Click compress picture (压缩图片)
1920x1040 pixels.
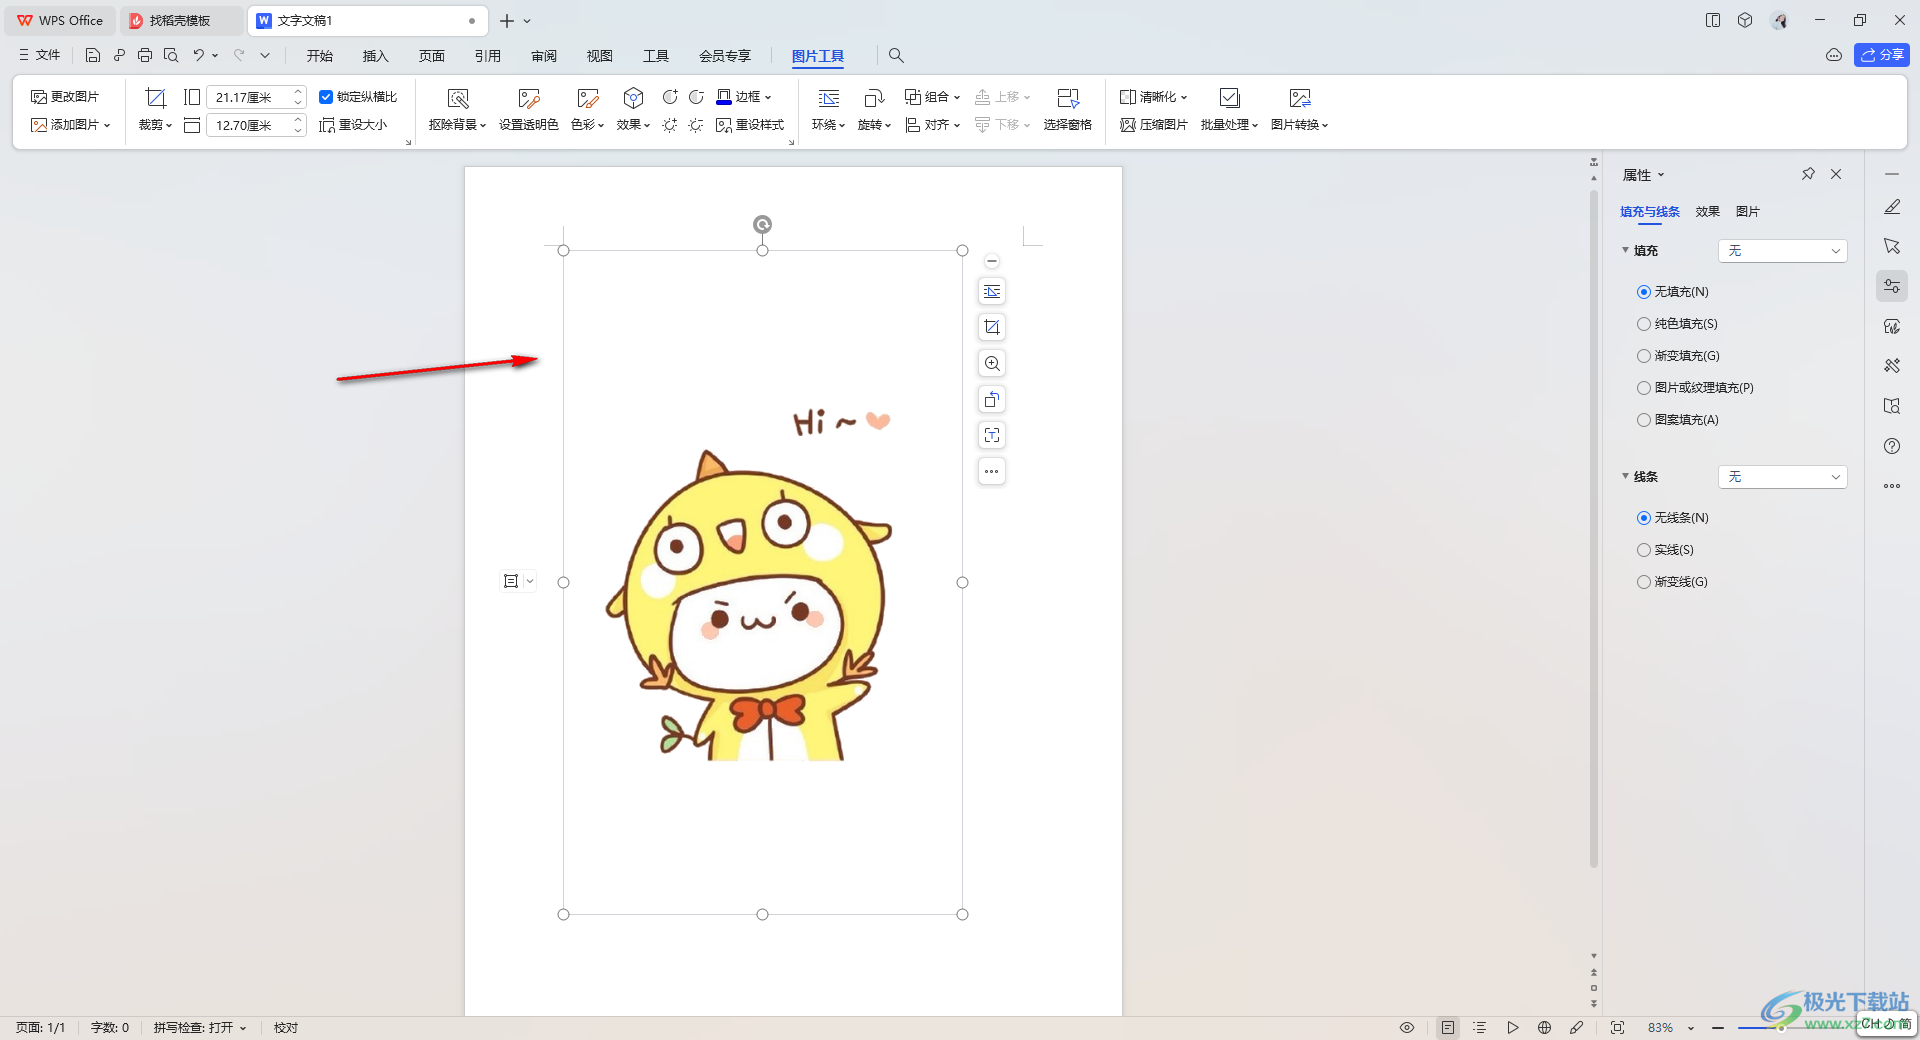click(x=1154, y=125)
